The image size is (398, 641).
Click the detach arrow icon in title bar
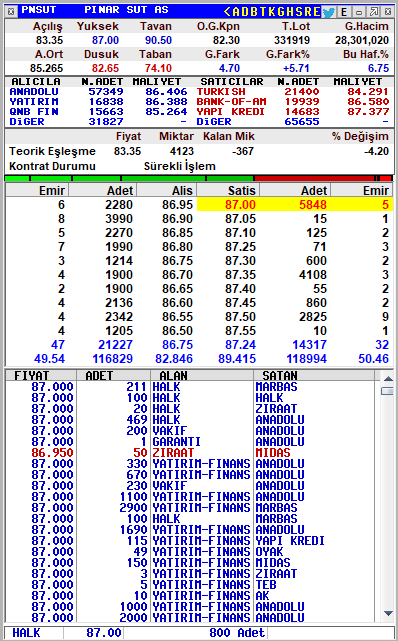pos(374,12)
